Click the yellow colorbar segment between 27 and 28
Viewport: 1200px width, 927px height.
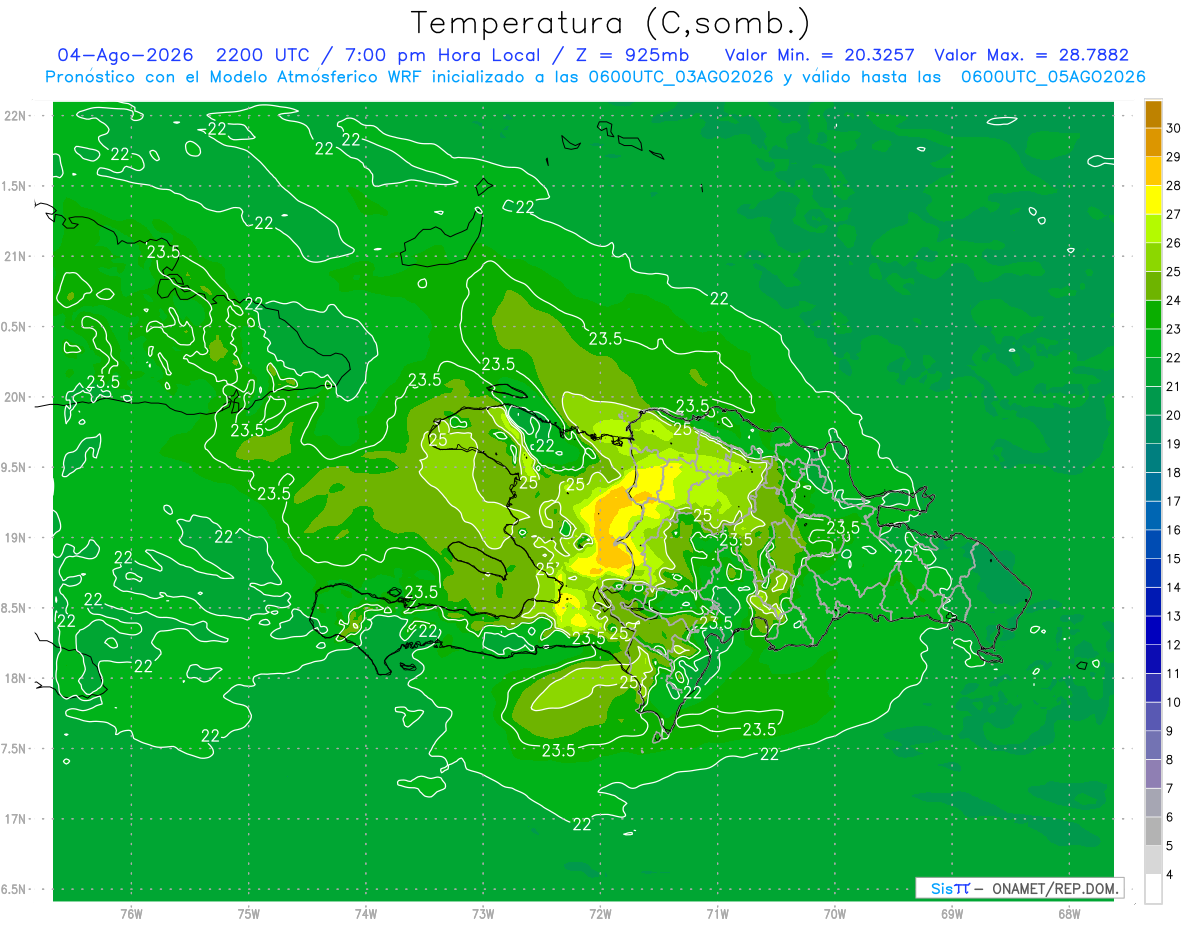(1153, 200)
